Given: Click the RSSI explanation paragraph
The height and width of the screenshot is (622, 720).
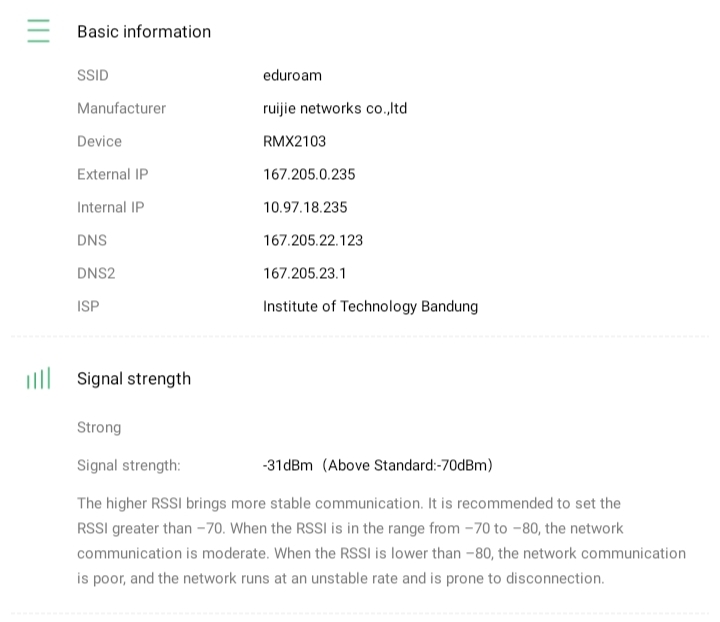Looking at the screenshot, I should [380, 541].
